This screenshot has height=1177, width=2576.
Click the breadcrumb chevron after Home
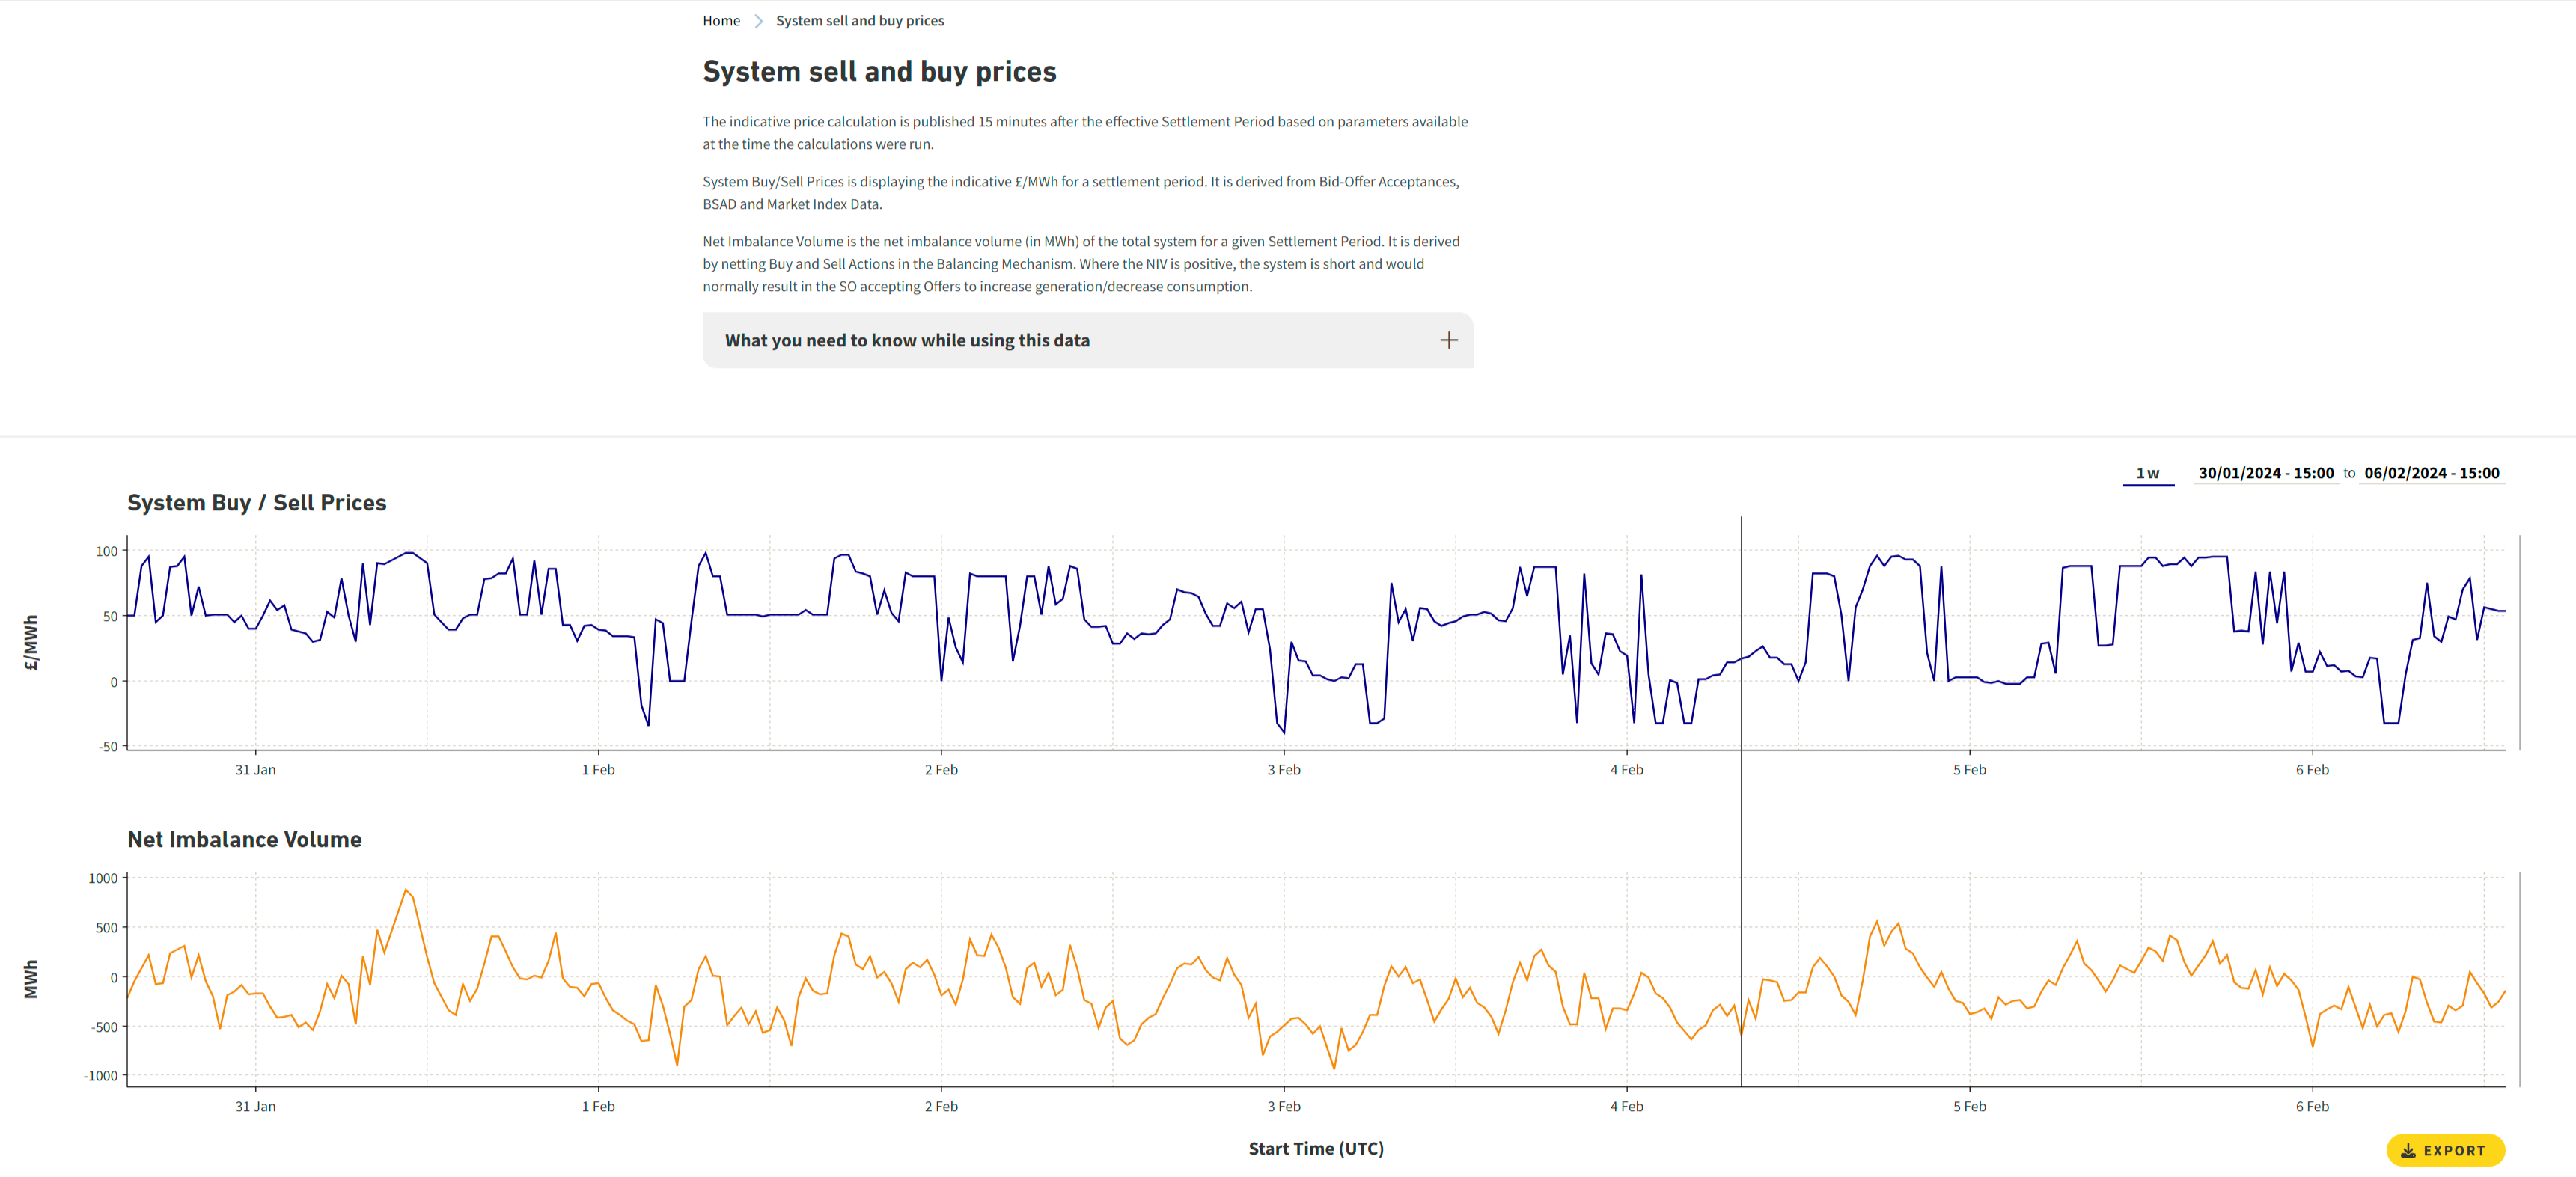(759, 20)
